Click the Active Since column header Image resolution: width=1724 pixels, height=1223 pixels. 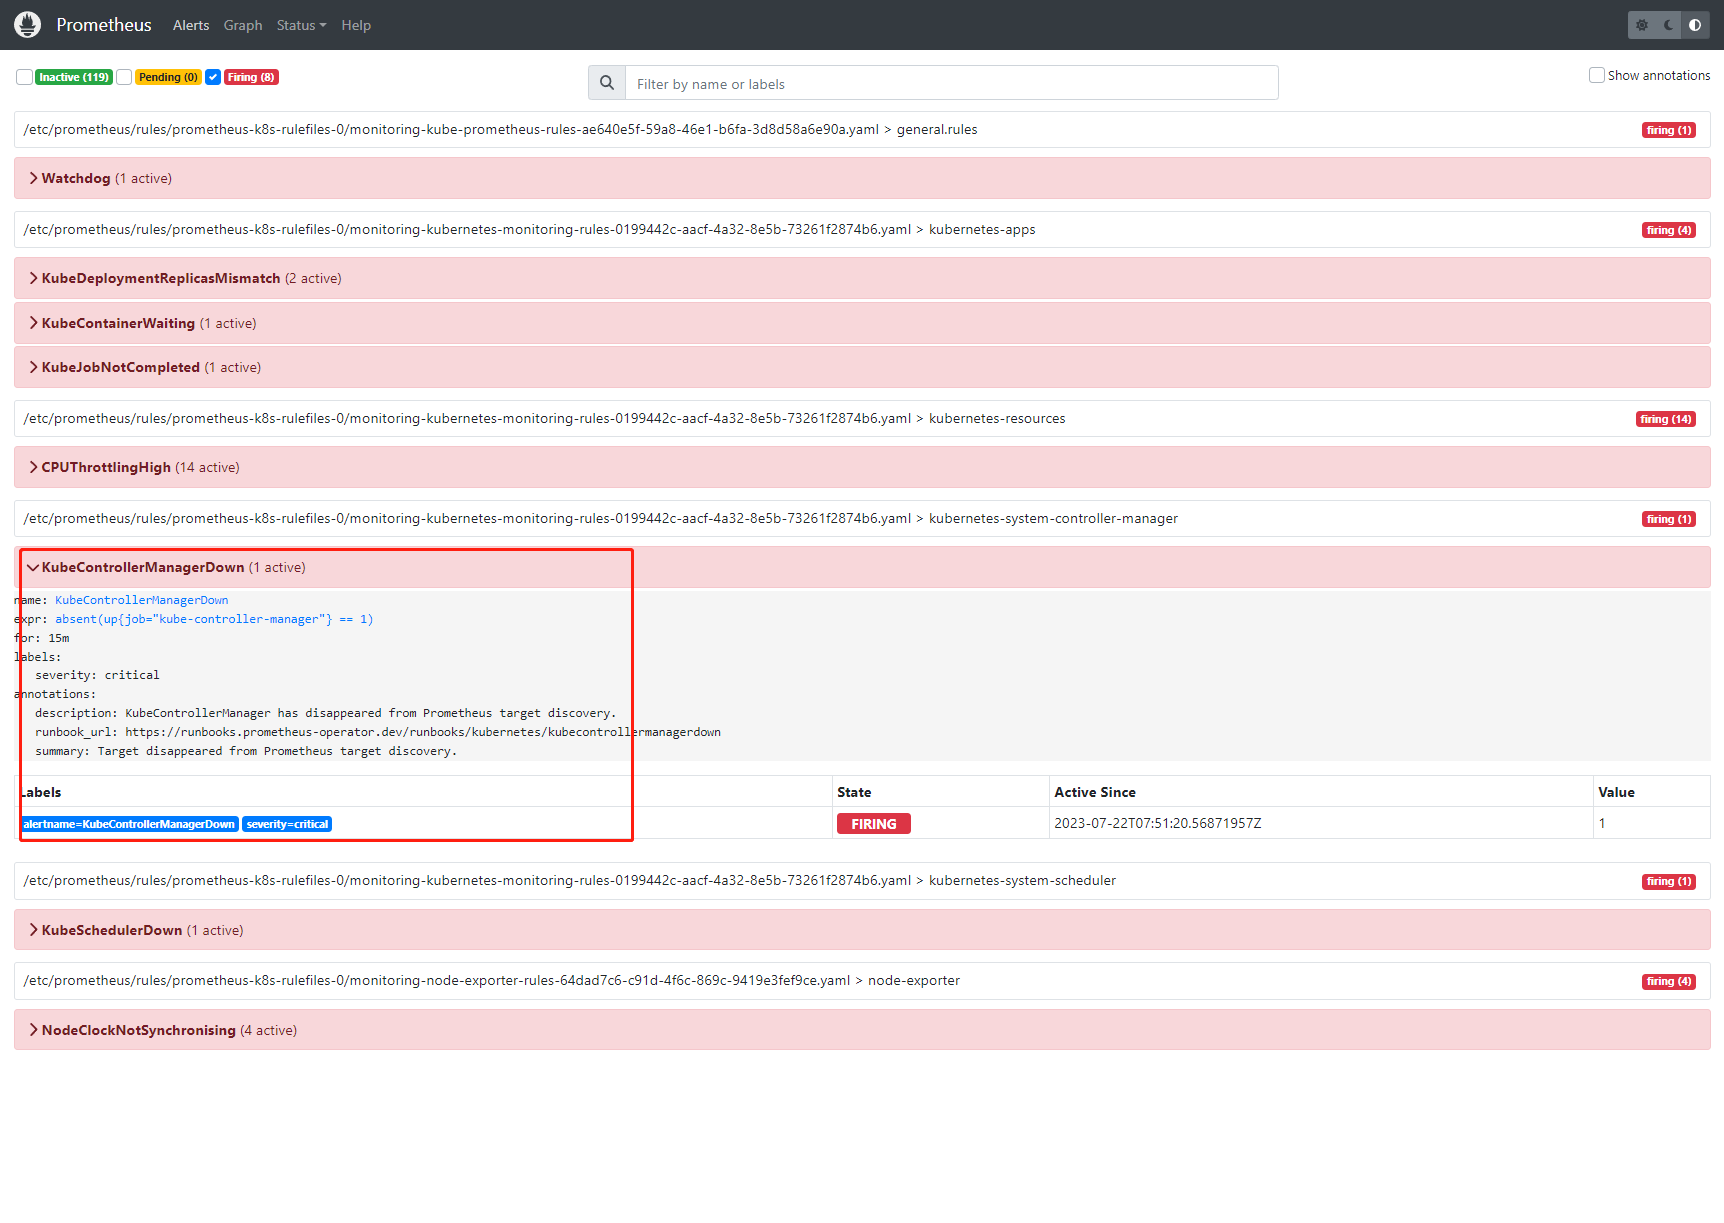[x=1095, y=792]
